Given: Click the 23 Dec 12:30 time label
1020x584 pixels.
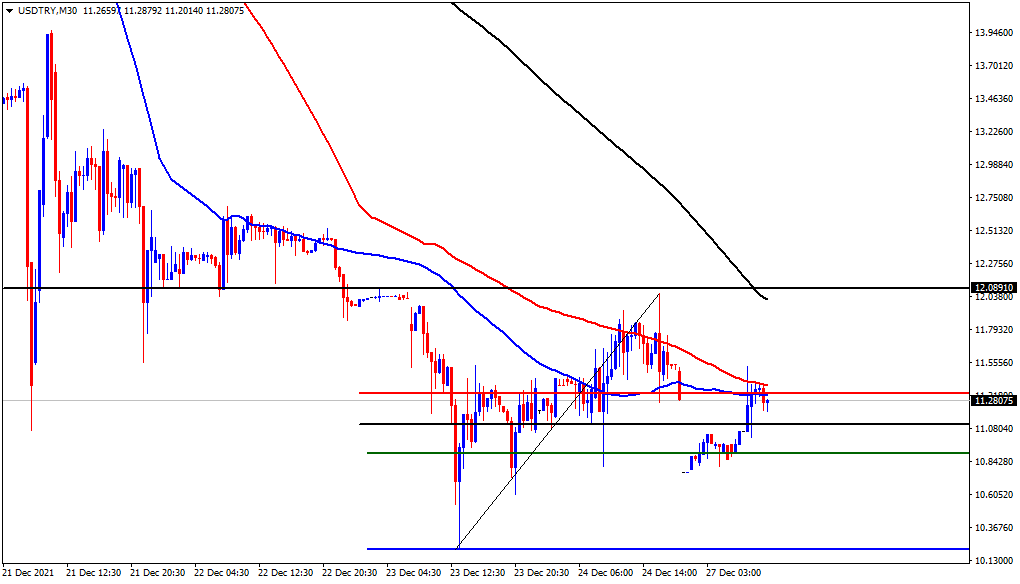Looking at the screenshot, I should [x=478, y=573].
